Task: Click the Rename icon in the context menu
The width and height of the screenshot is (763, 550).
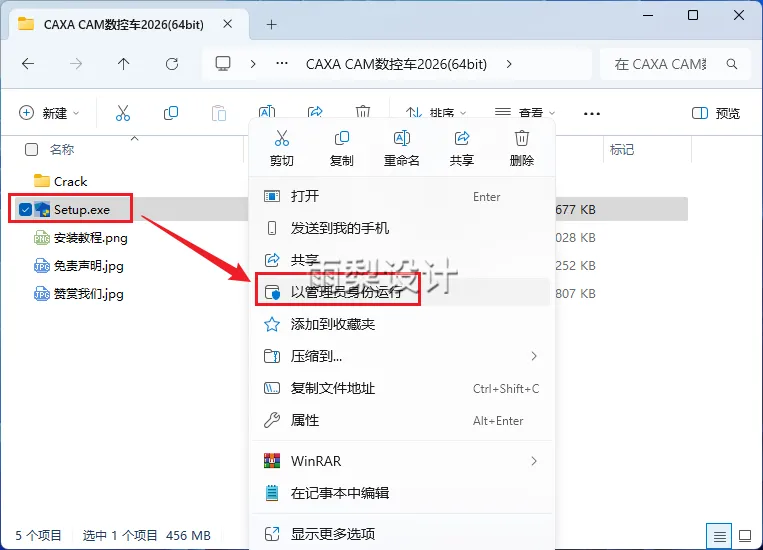Action: pos(401,139)
